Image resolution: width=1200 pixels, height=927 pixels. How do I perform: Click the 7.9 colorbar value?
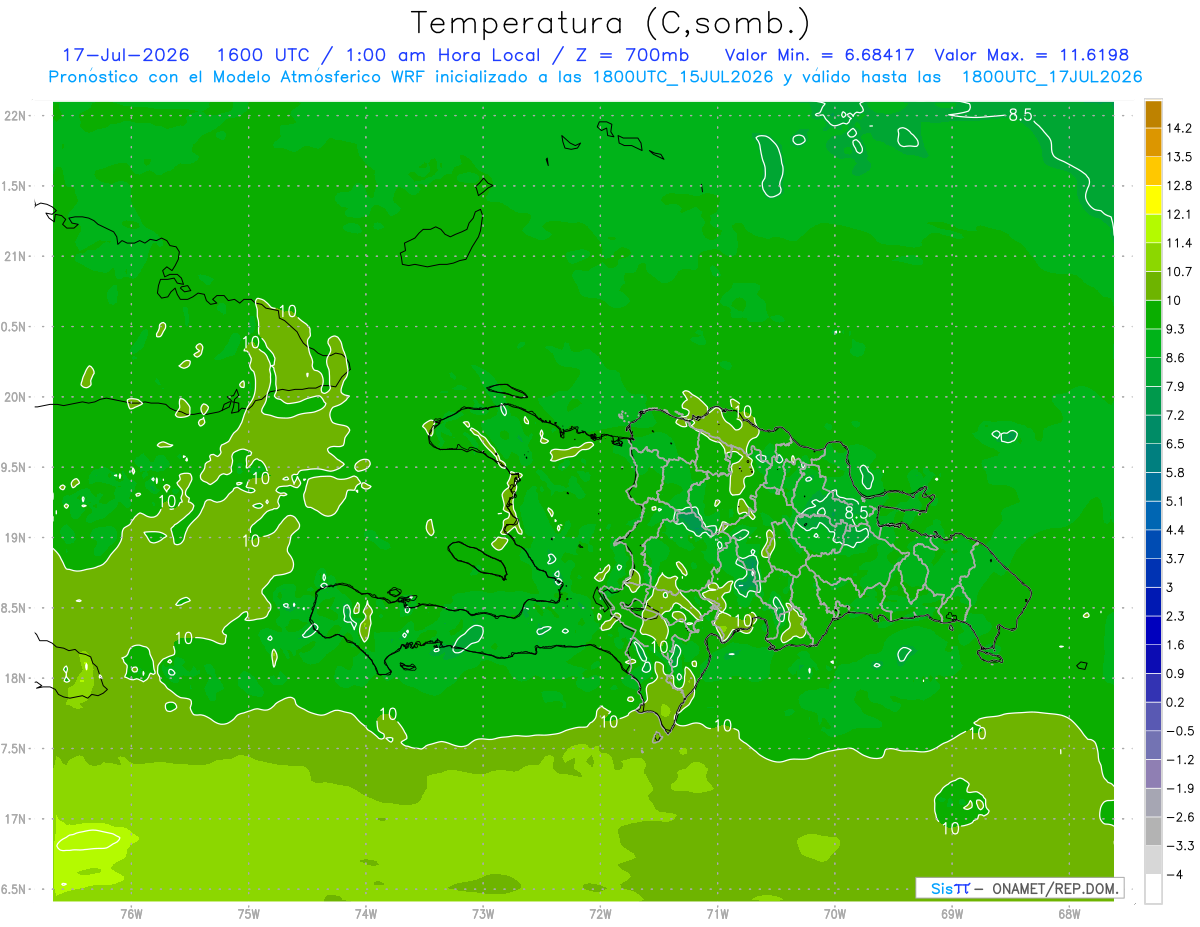pyautogui.click(x=1176, y=386)
